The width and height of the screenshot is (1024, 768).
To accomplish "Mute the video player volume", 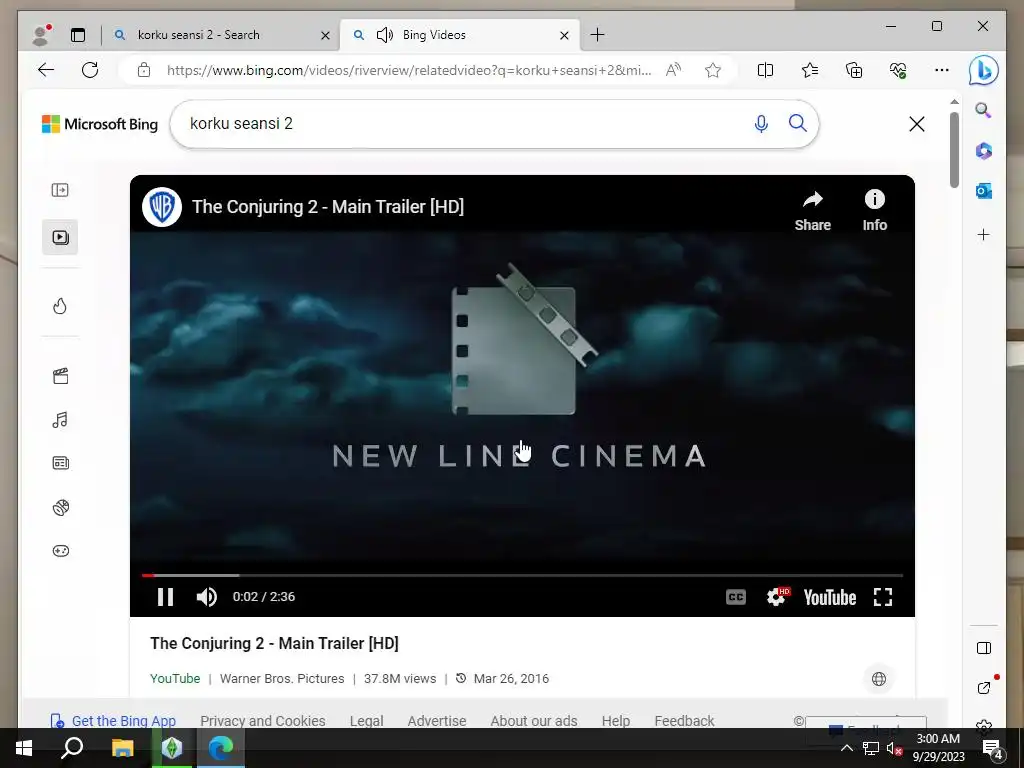I will [x=206, y=597].
